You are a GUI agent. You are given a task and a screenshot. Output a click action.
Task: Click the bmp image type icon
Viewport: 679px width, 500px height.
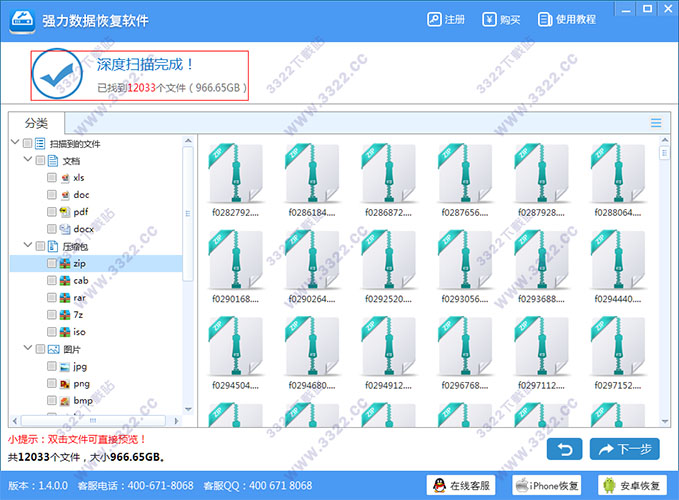[x=65, y=401]
